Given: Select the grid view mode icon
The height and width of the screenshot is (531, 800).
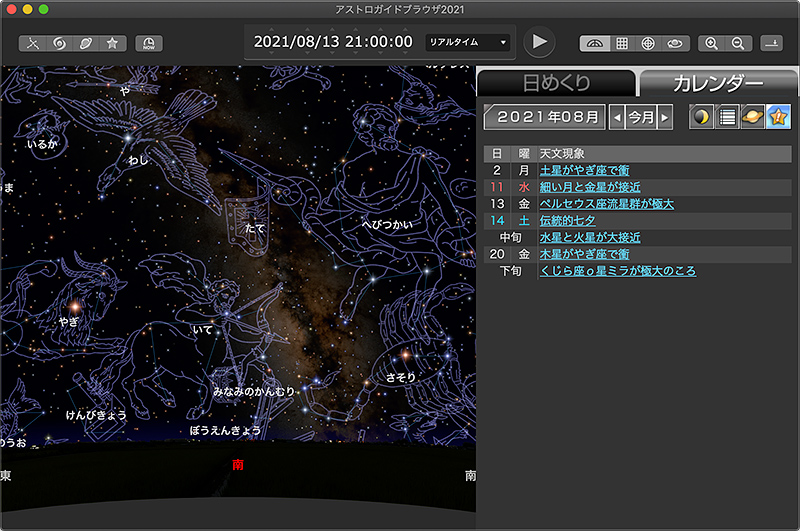Looking at the screenshot, I should coord(622,43).
